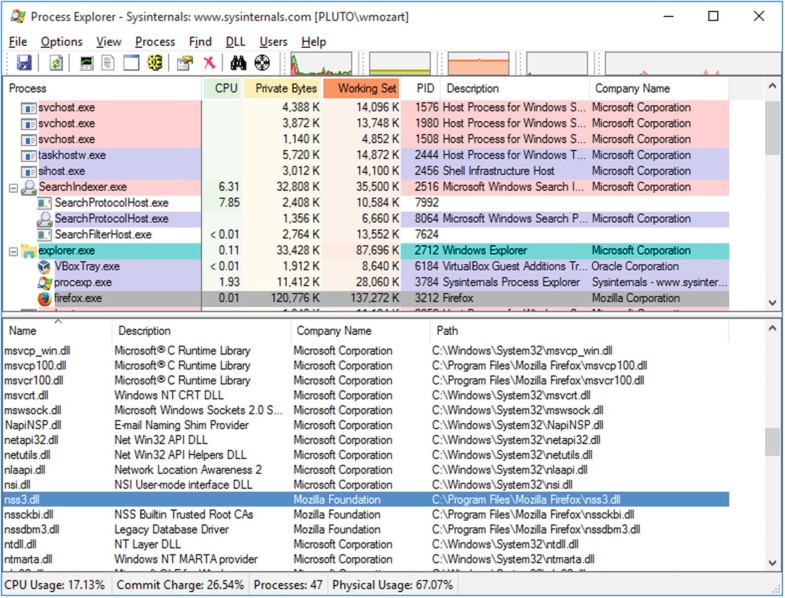Click the explorer.exe folder icon
The height and width of the screenshot is (598, 785).
(x=29, y=251)
